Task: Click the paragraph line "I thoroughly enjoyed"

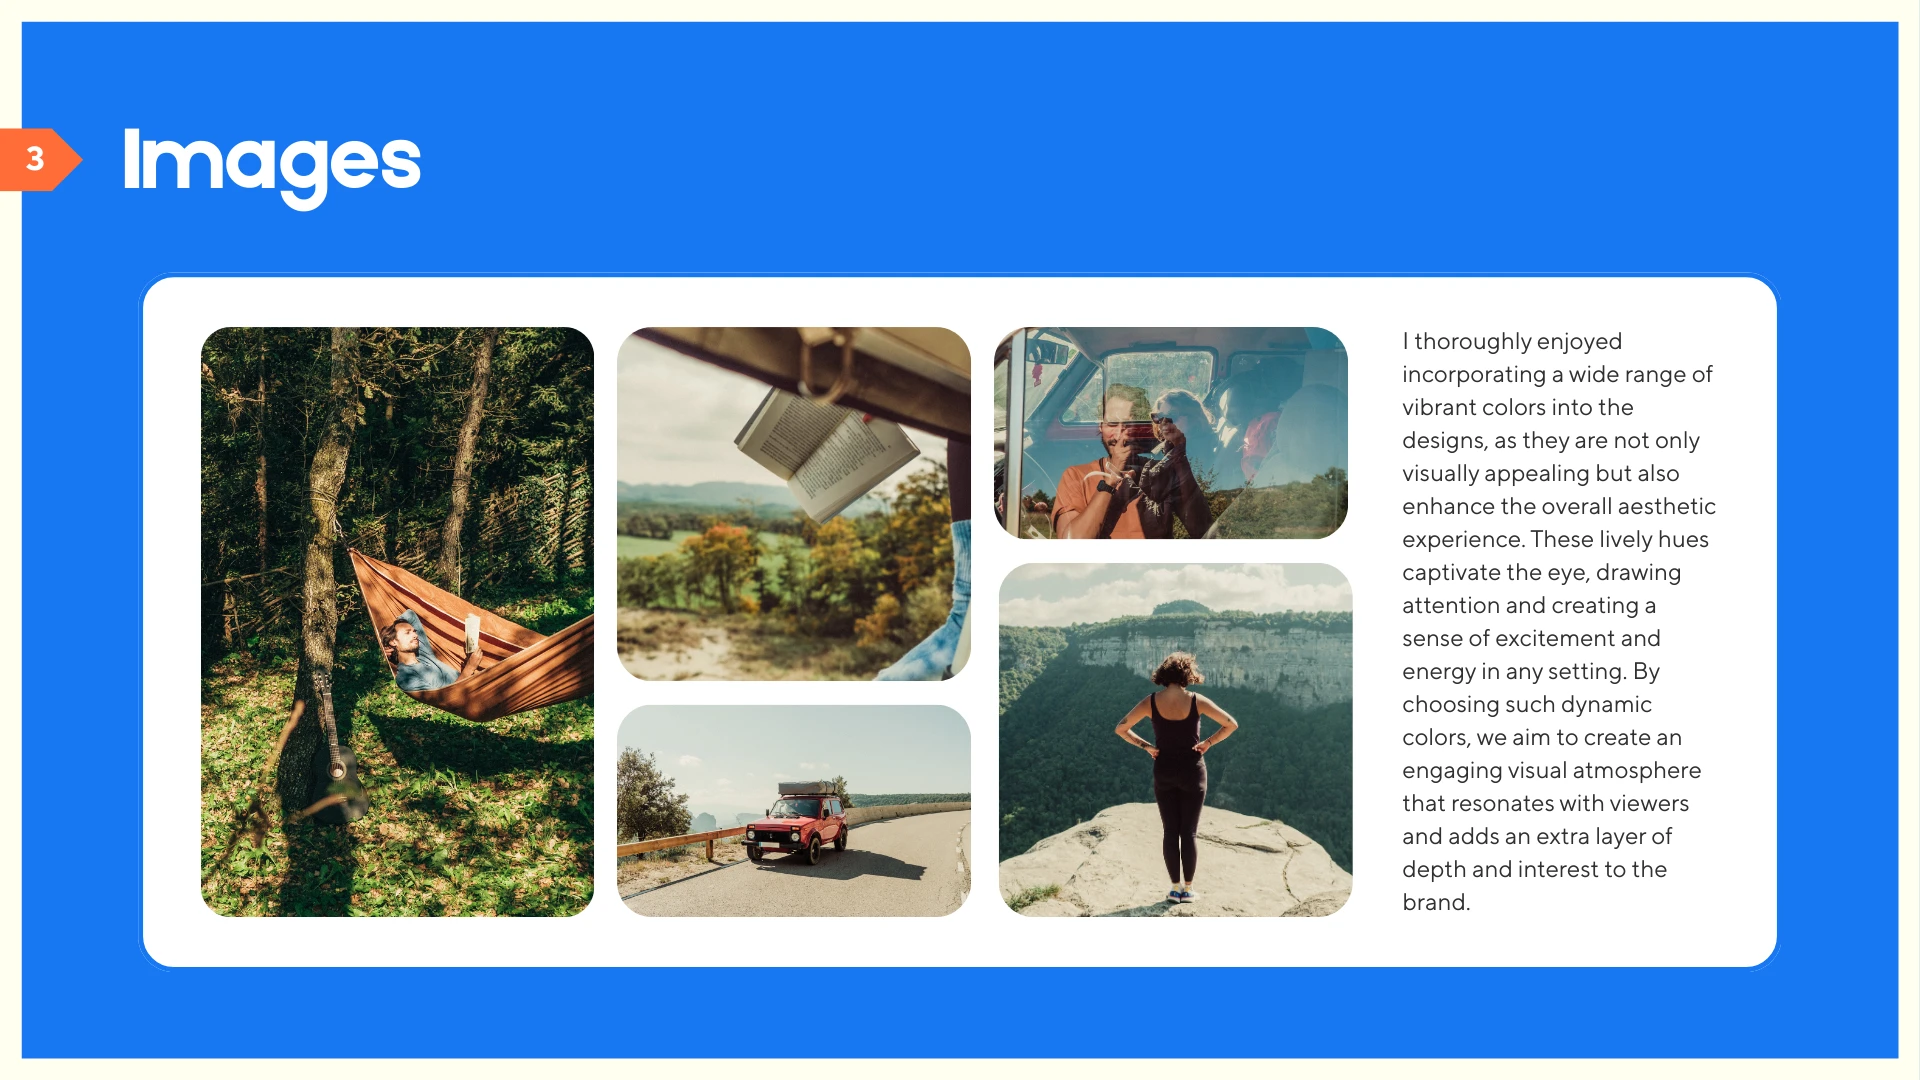Action: pyautogui.click(x=1512, y=341)
